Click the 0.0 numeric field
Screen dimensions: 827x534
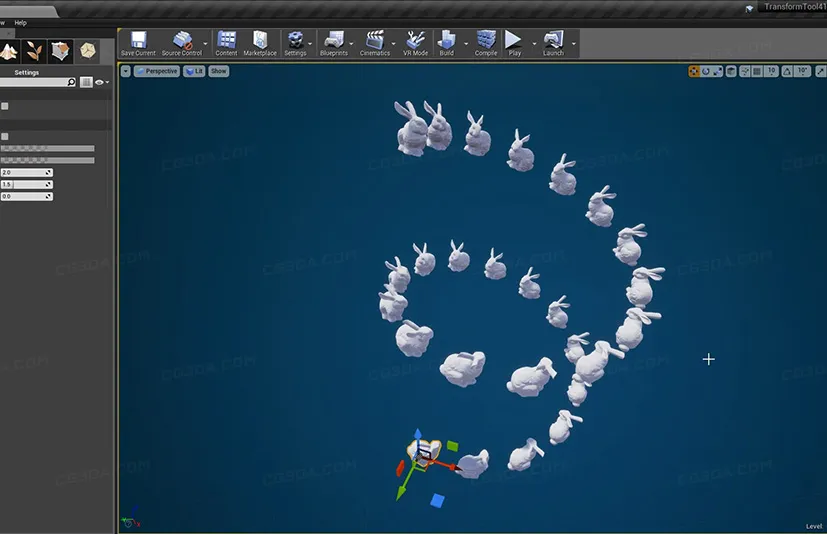click(26, 196)
